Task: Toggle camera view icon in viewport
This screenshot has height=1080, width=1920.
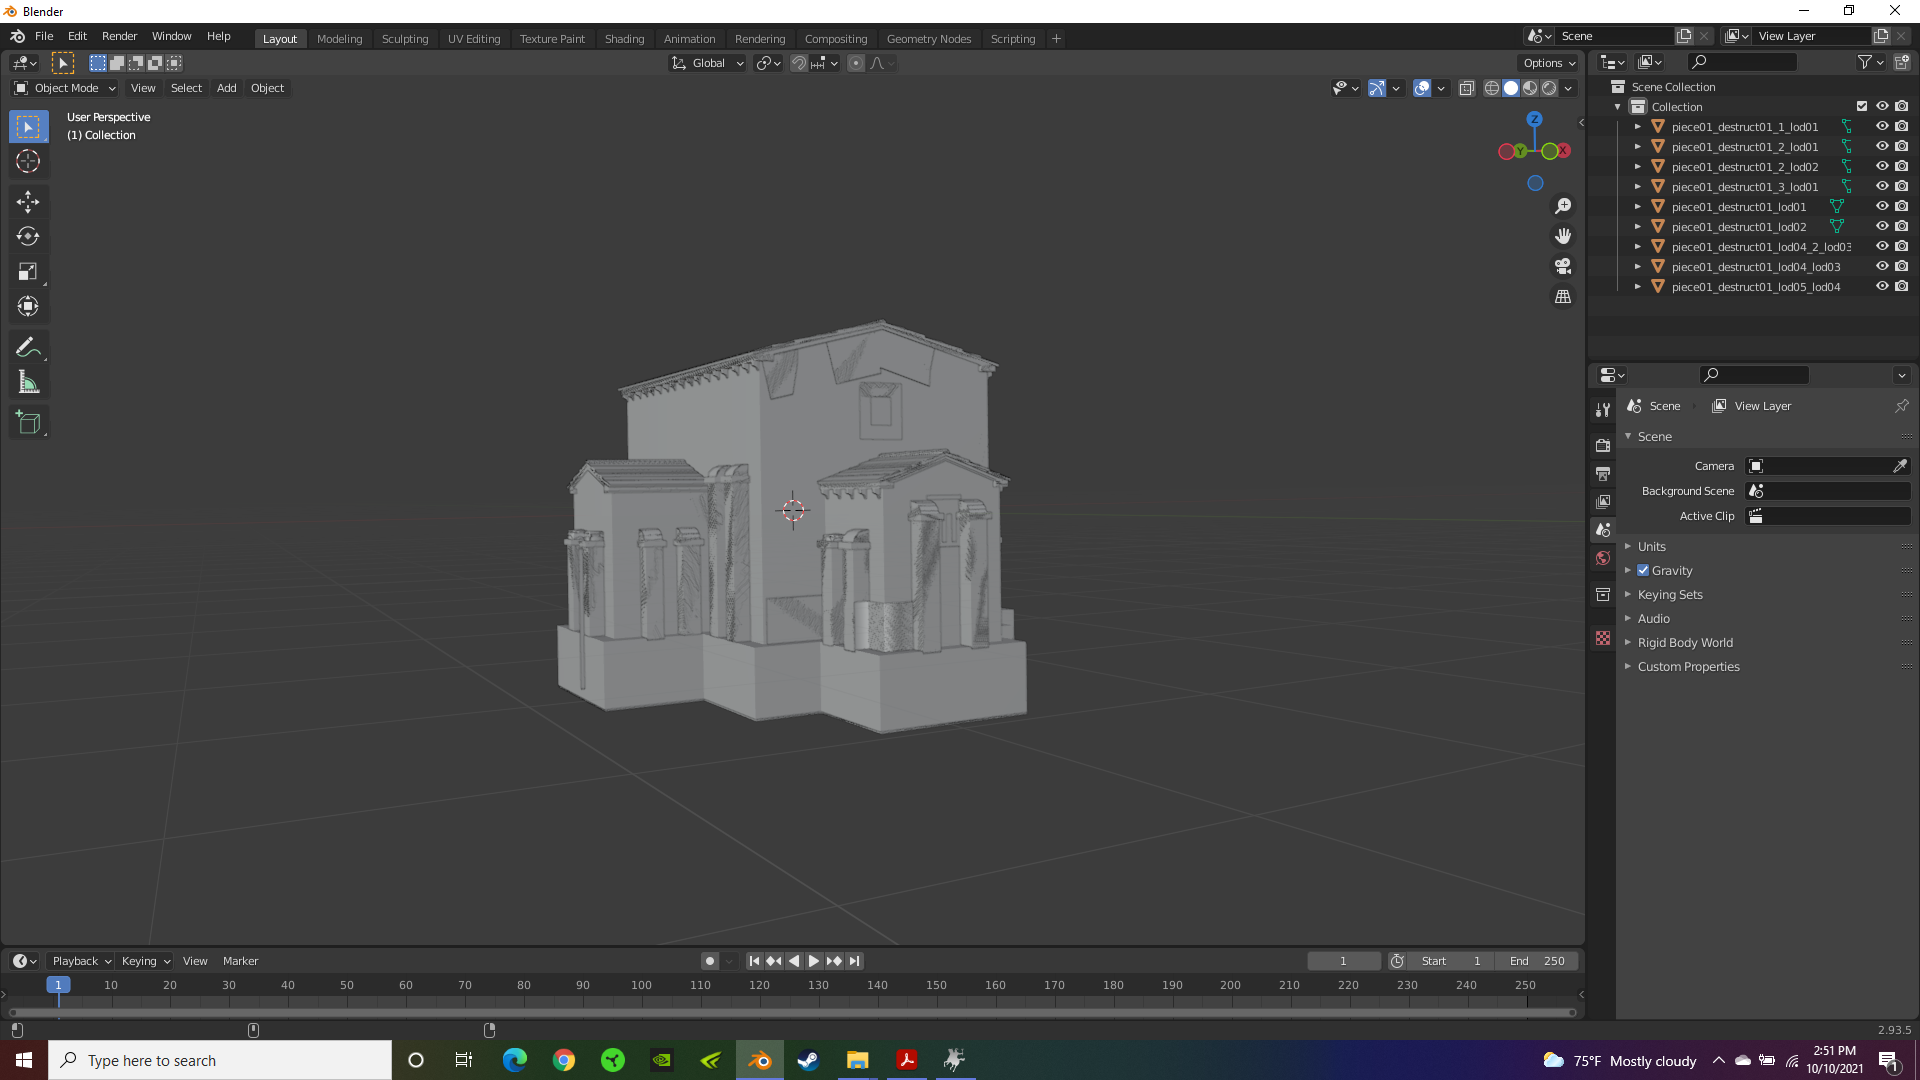Action: [x=1563, y=267]
